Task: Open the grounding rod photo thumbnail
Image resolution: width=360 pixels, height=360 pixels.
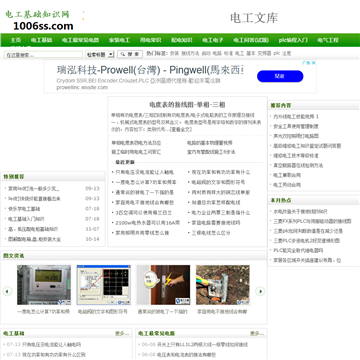Action: pyautogui.click(x=223, y=285)
